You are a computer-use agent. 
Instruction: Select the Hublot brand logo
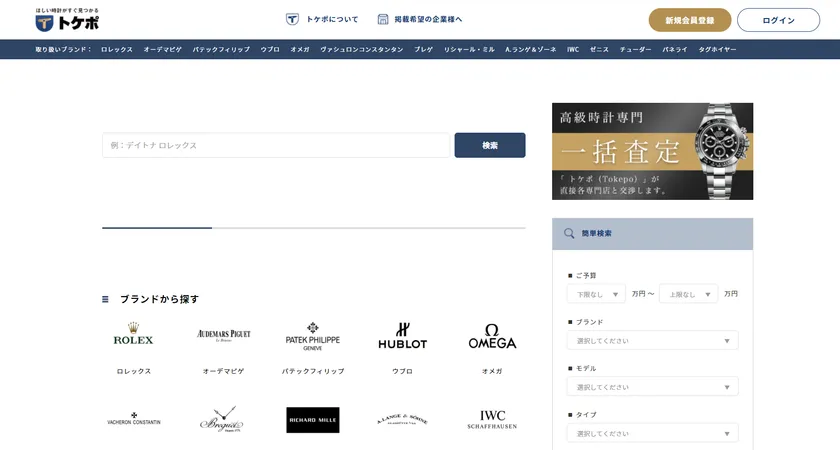tap(402, 336)
